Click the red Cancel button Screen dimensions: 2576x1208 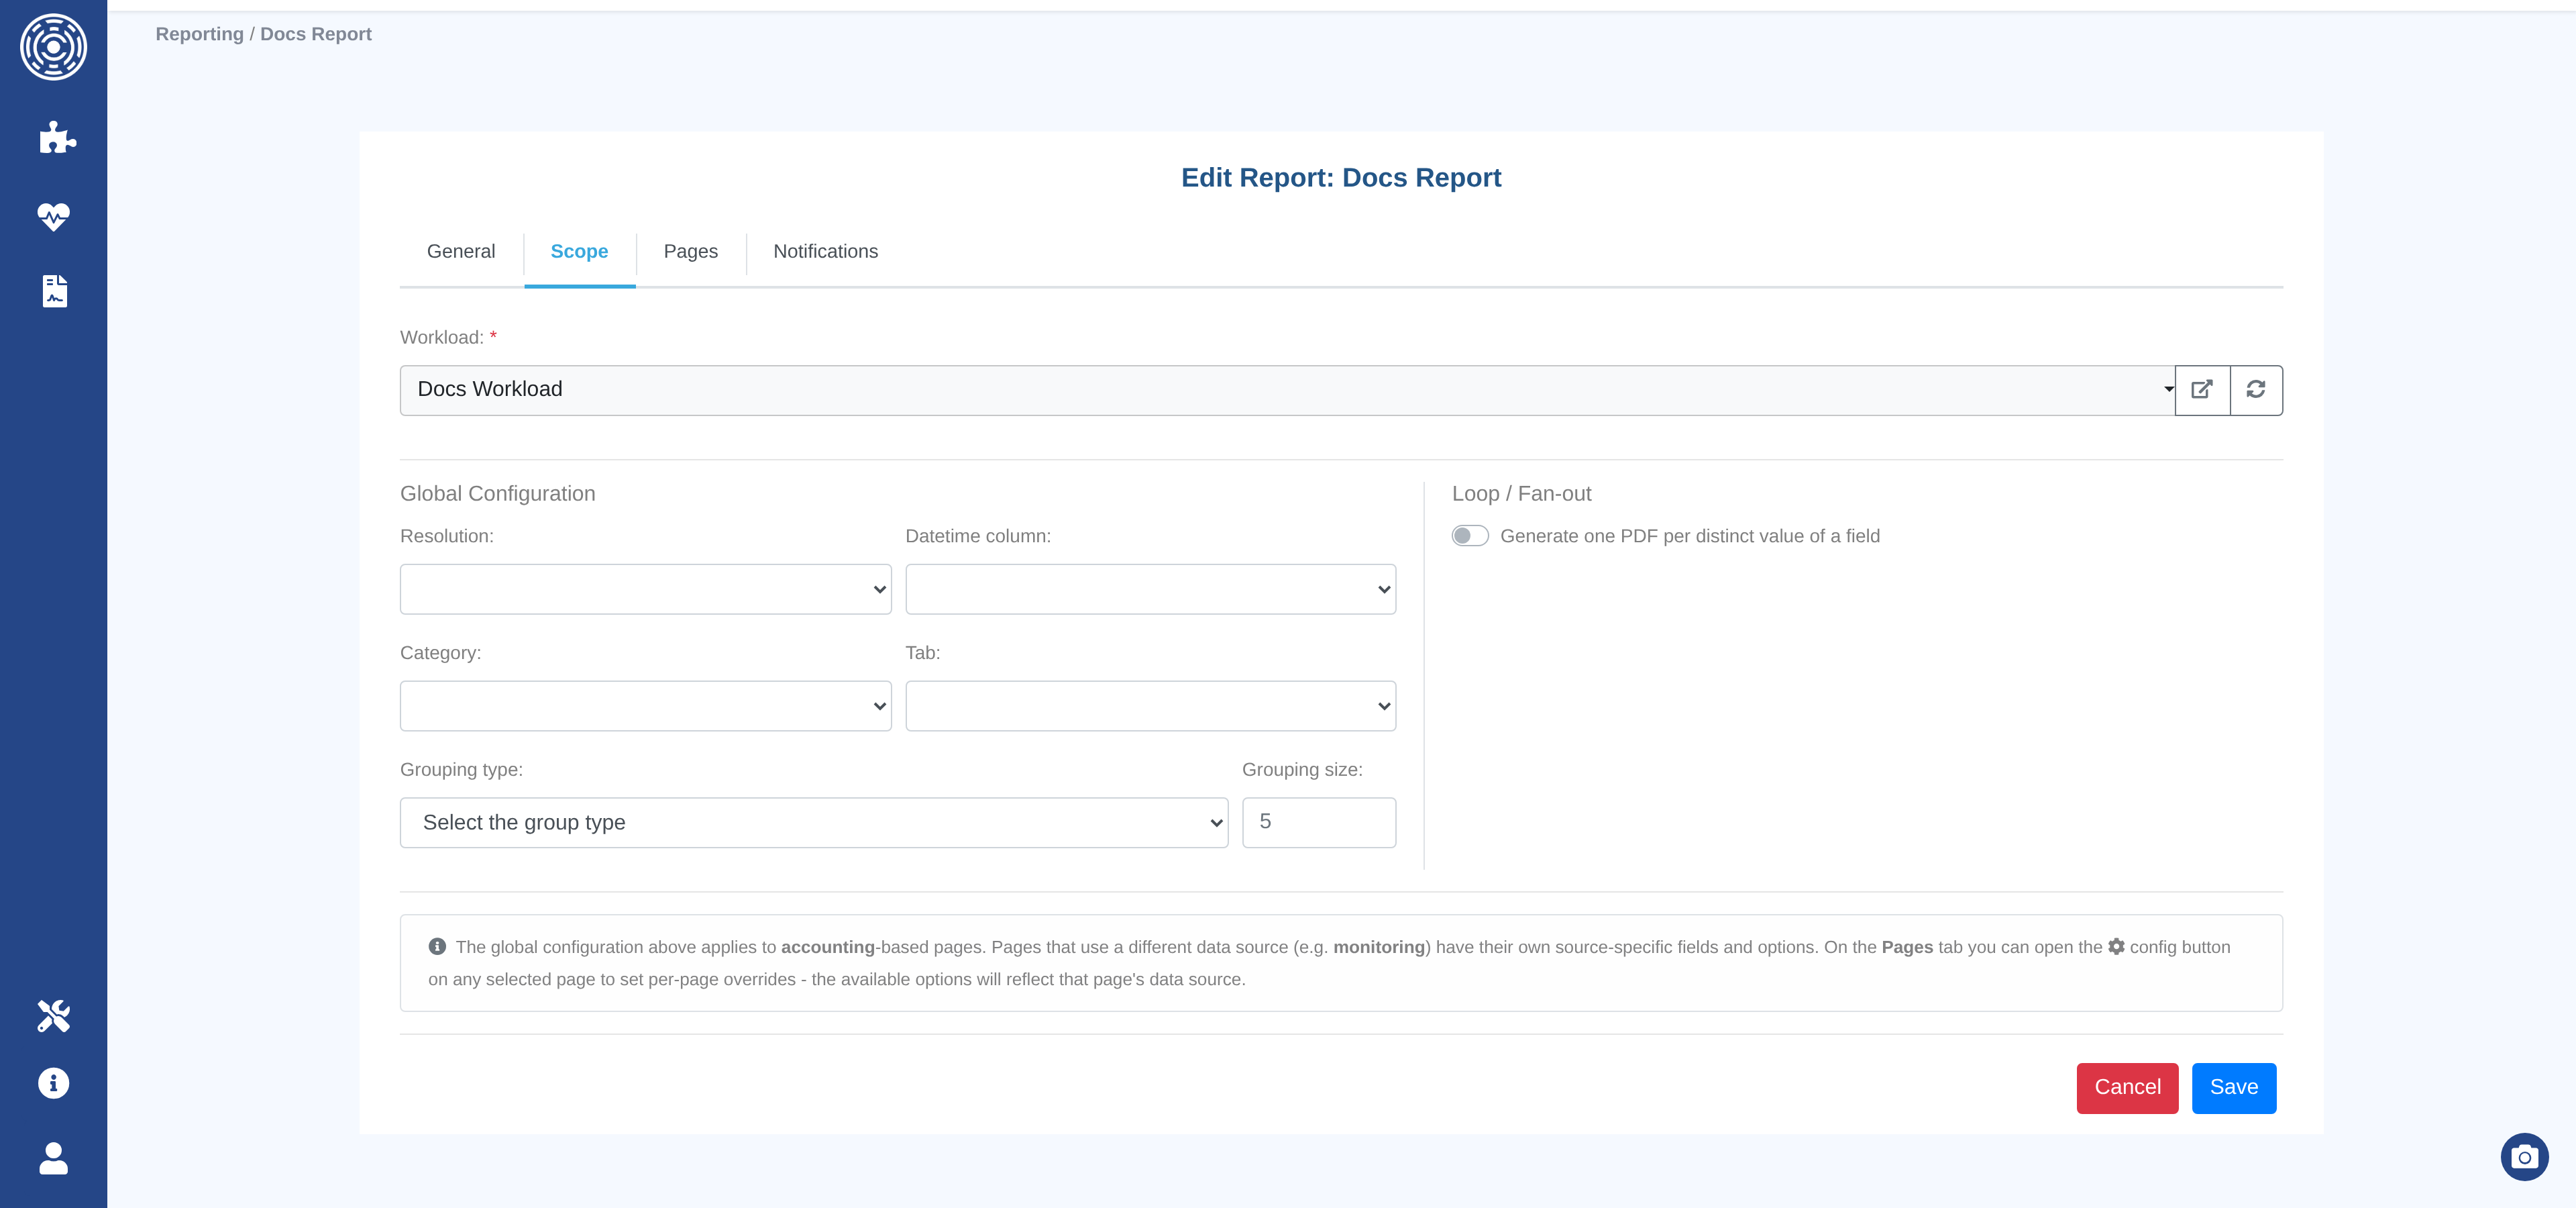tap(2127, 1087)
